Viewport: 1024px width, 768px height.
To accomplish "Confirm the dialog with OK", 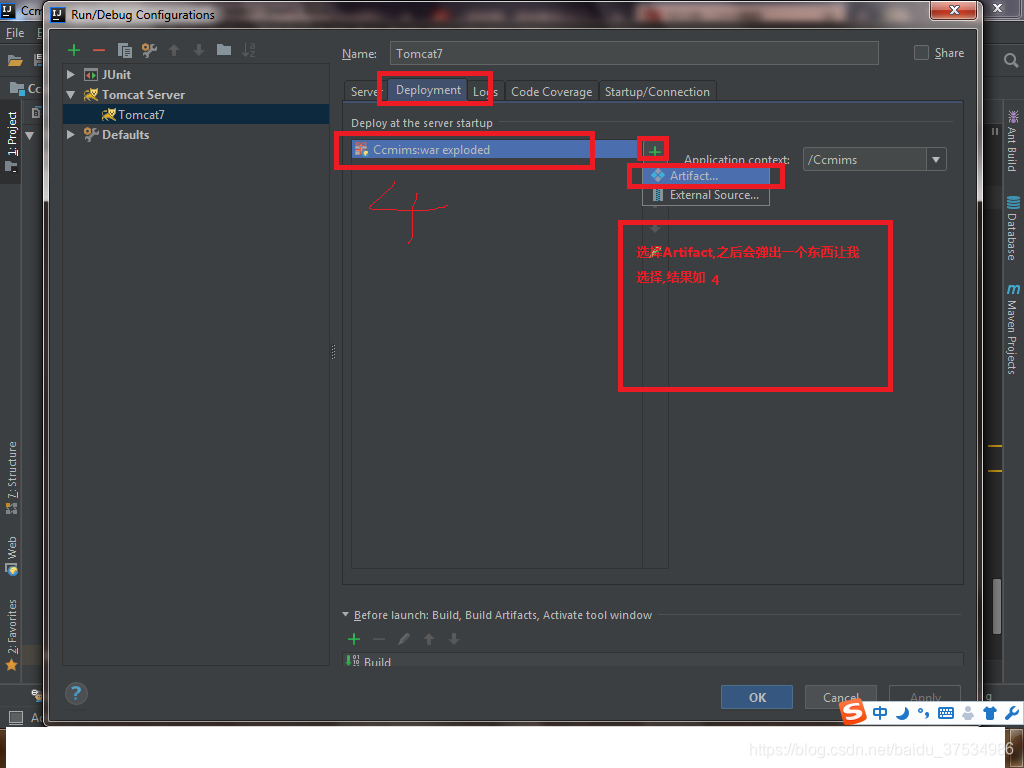I will point(757,697).
